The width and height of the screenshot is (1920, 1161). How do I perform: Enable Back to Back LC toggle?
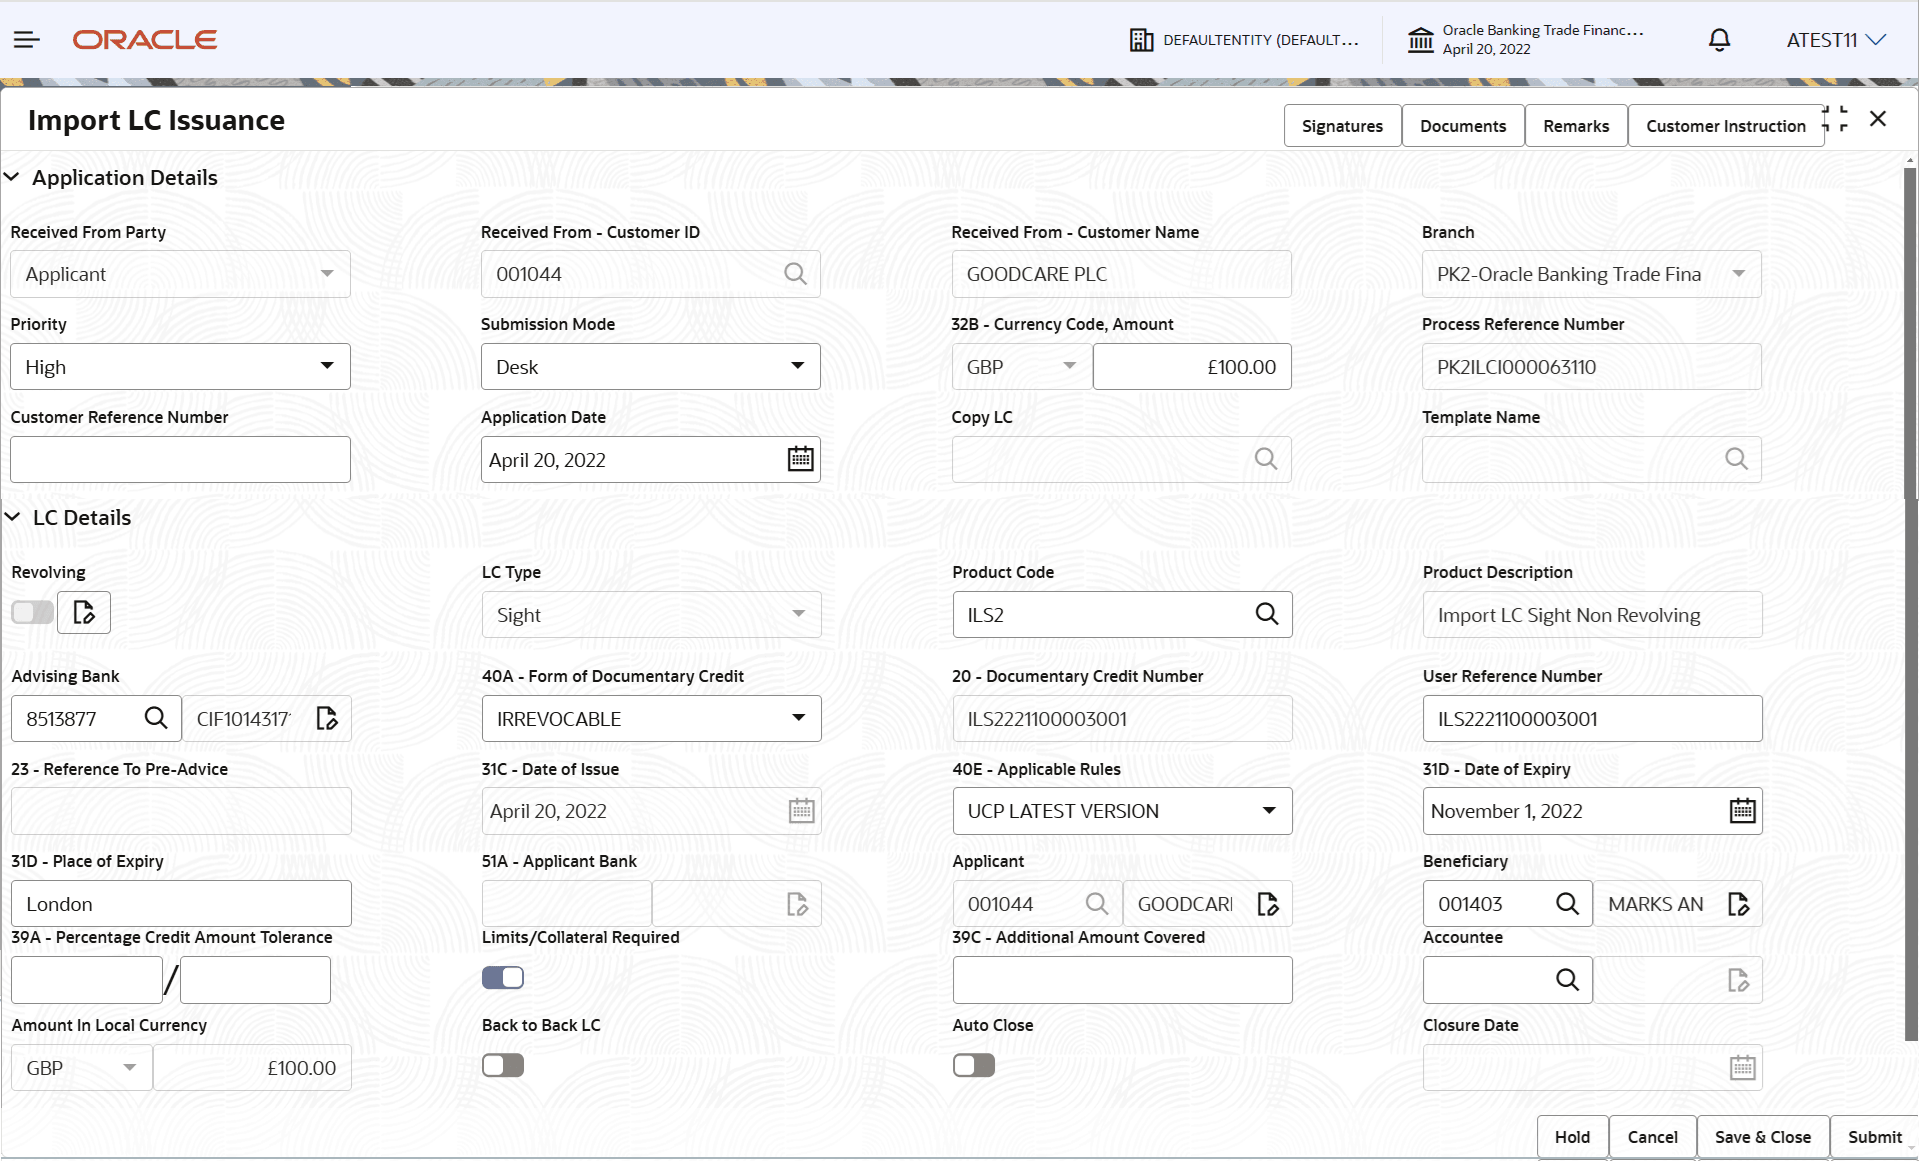coord(503,1066)
